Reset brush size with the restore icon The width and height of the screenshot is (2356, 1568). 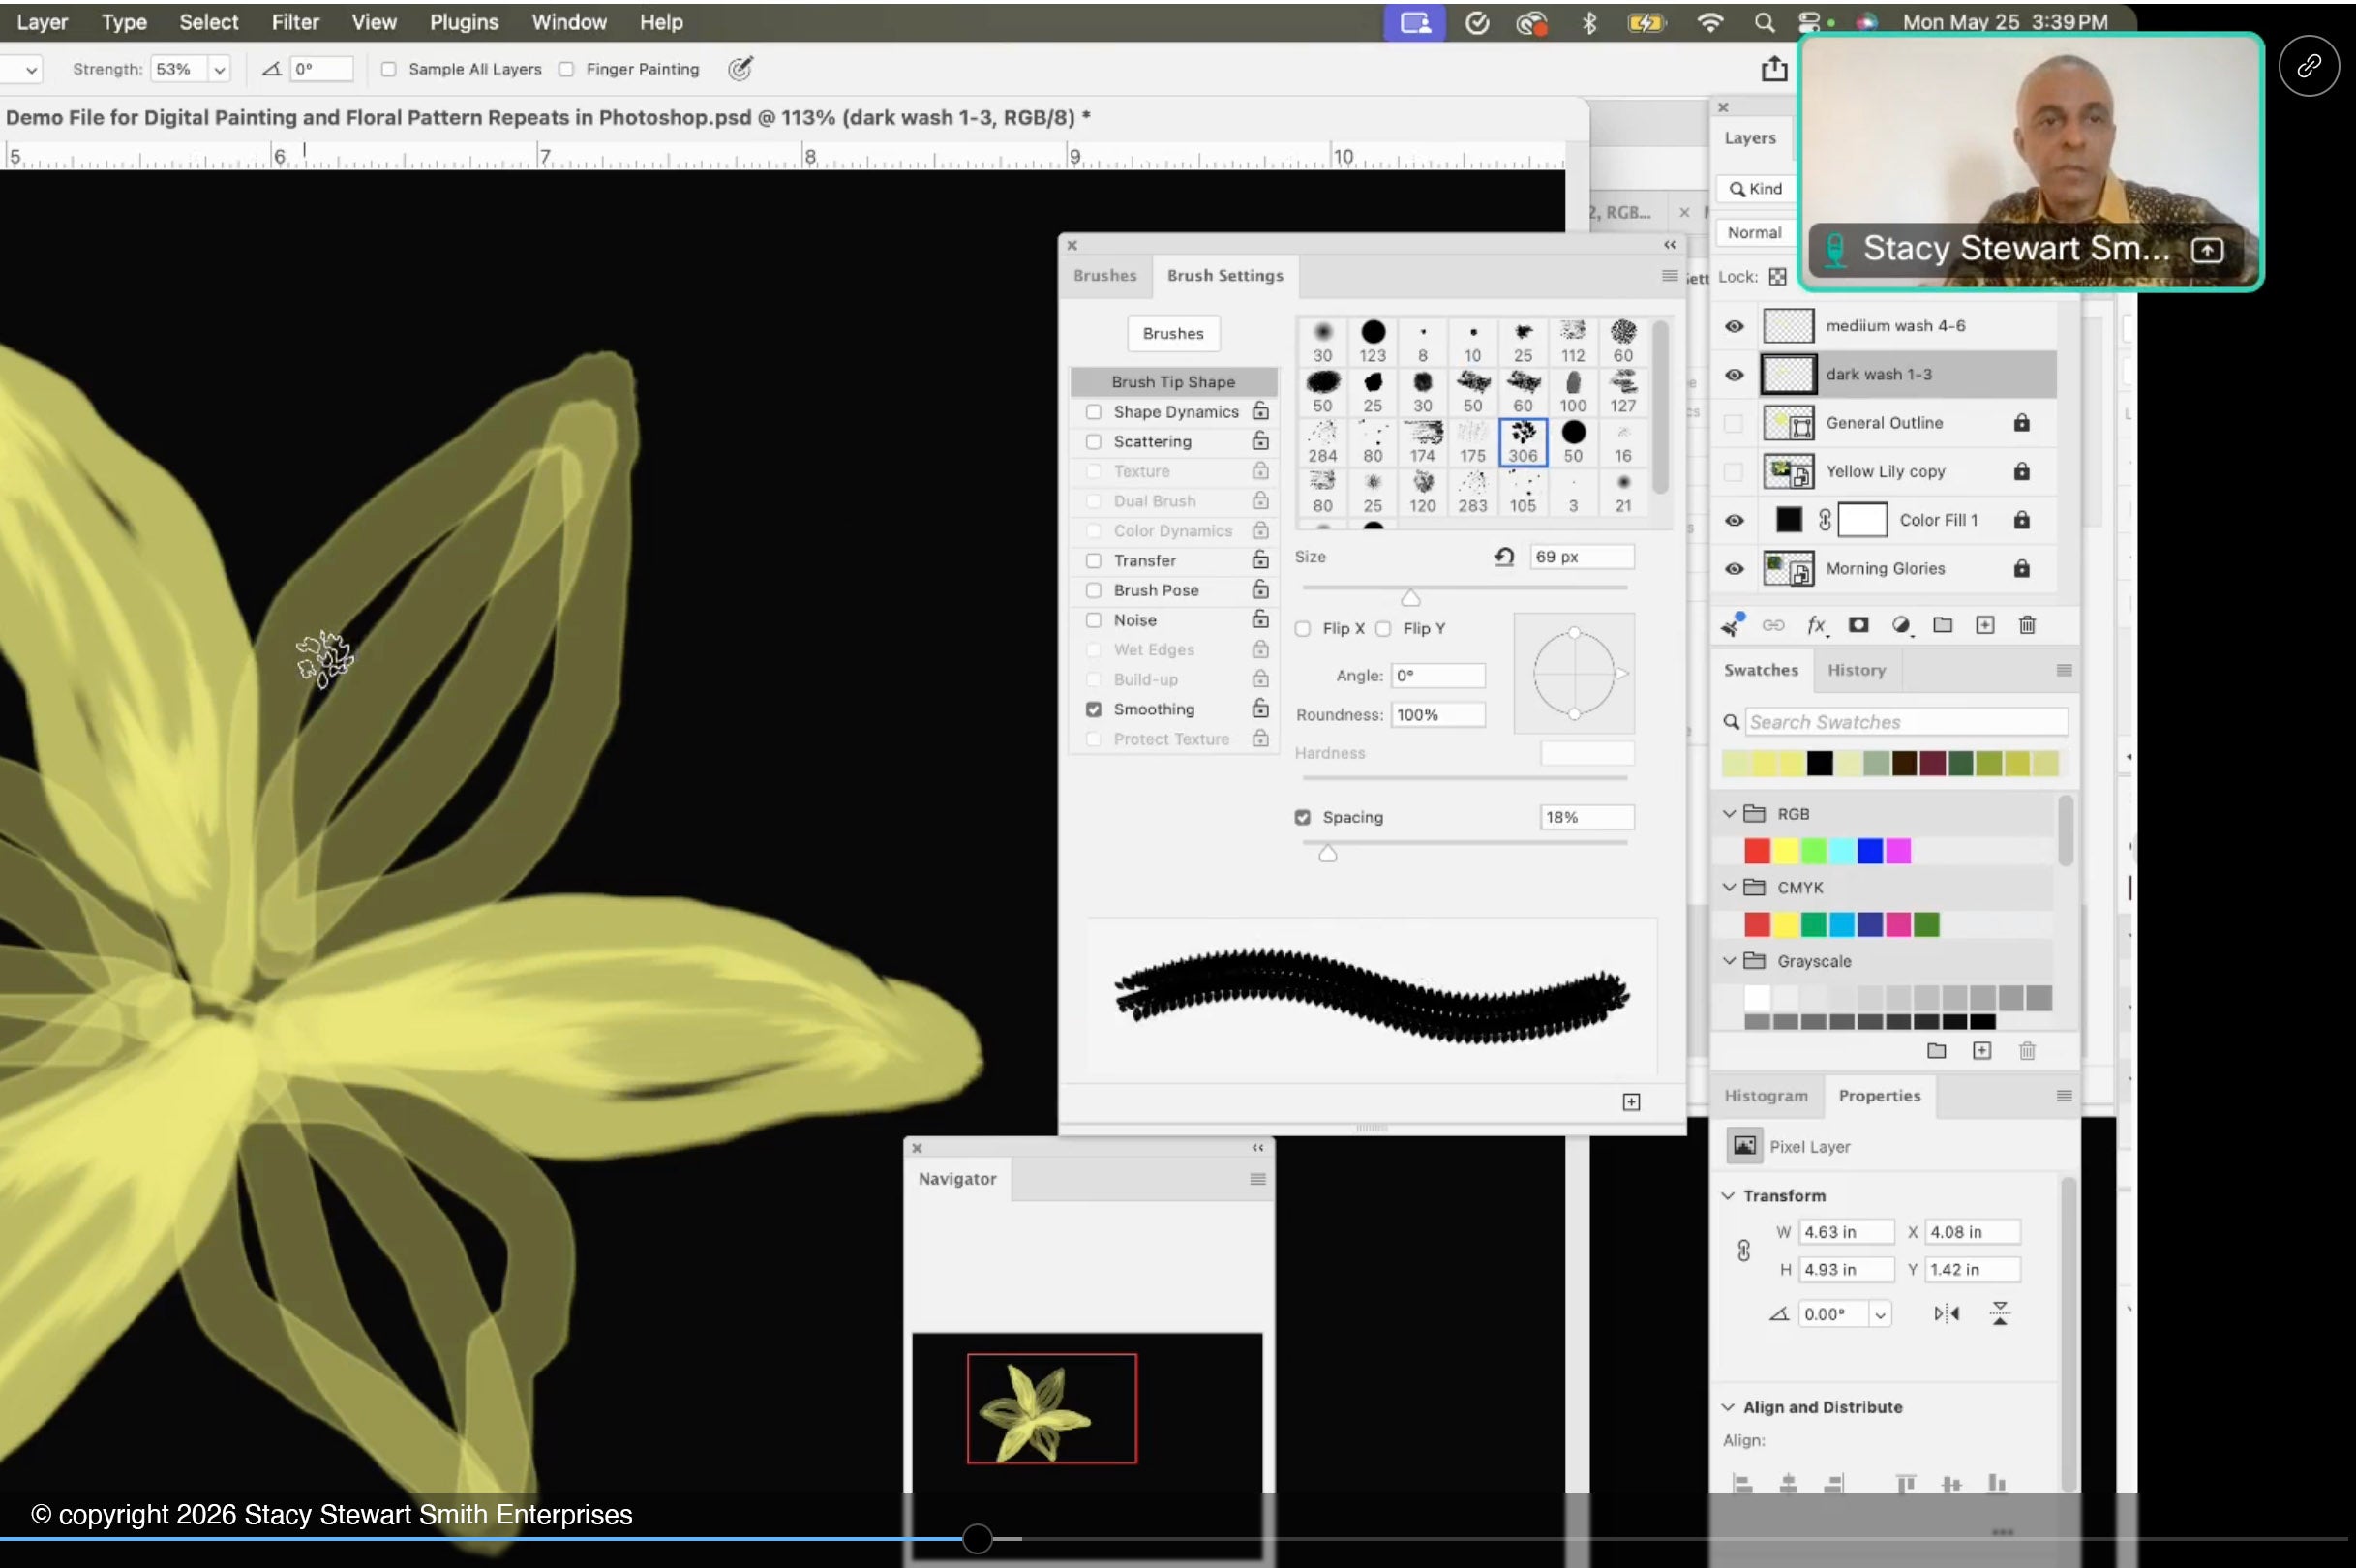pos(1504,557)
